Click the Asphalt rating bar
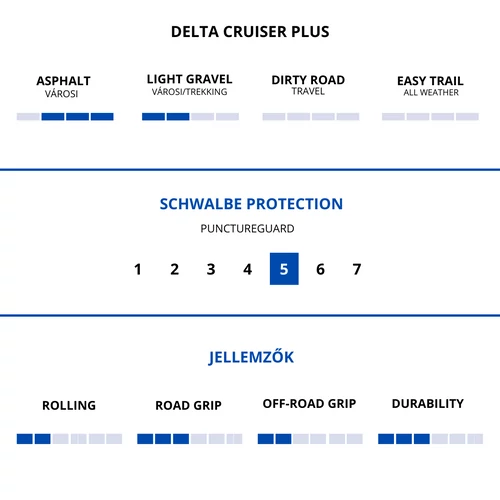Screen dimensions: 500x500 tap(65, 117)
